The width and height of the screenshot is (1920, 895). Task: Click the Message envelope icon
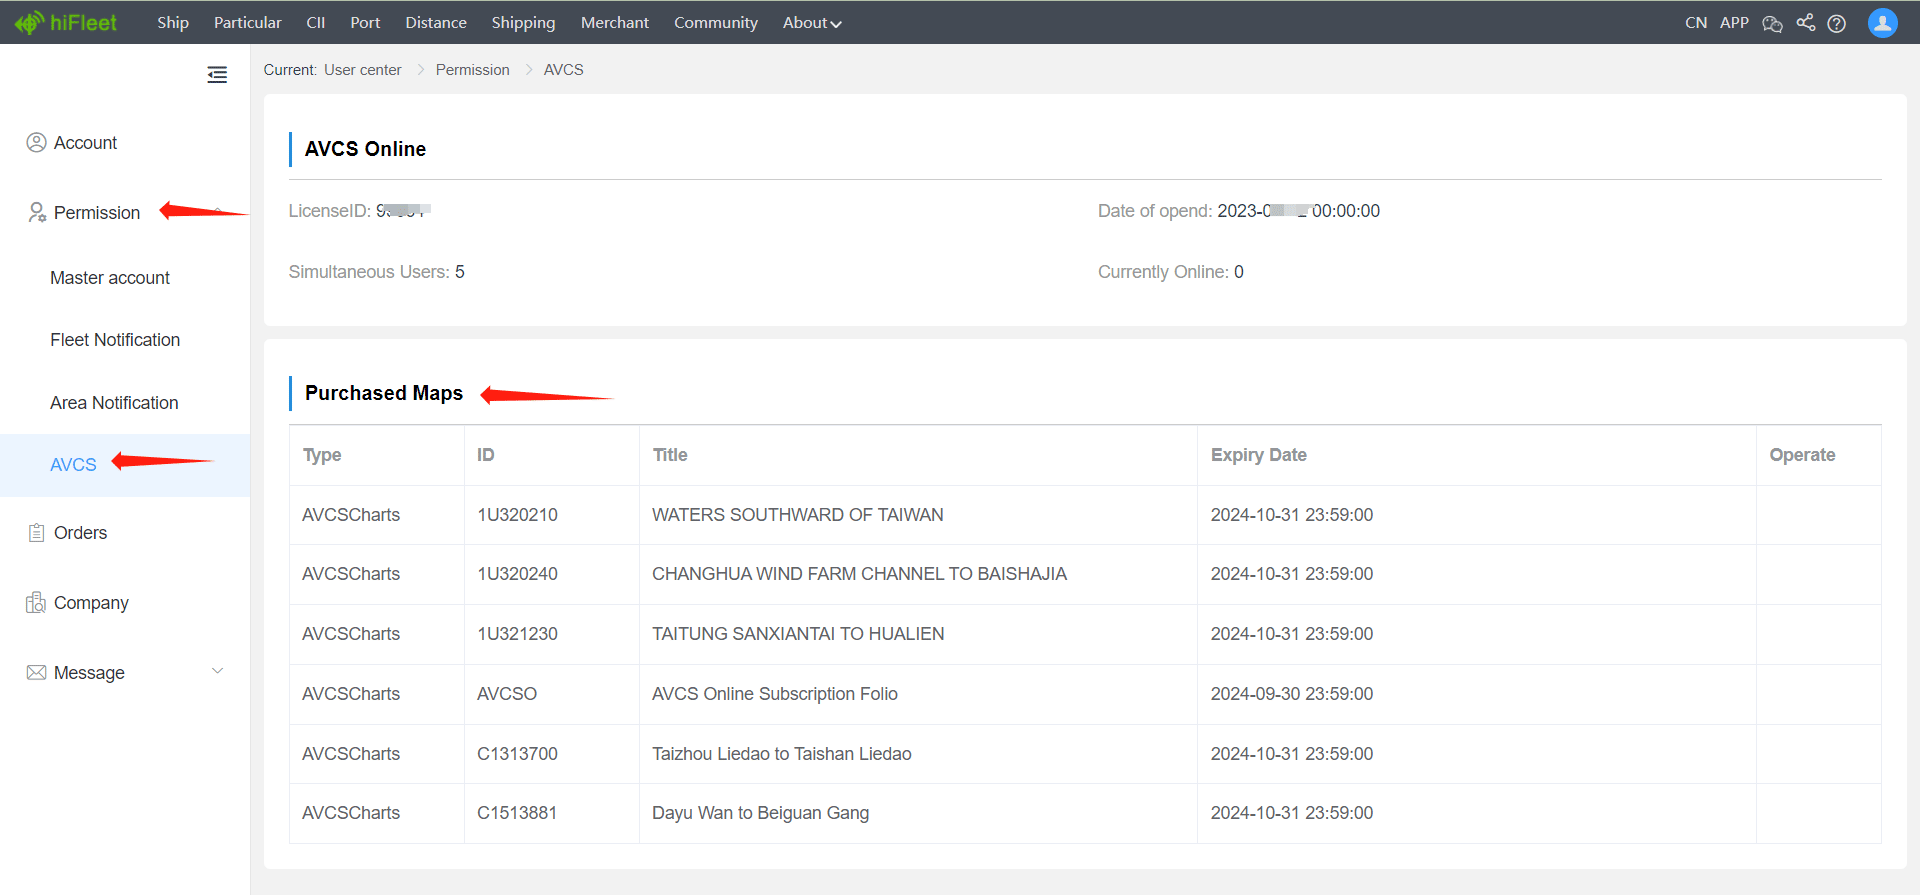36,672
